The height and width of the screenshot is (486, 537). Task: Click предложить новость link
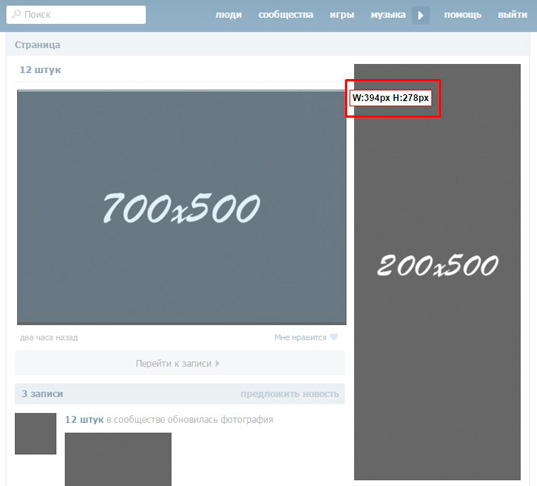289,394
